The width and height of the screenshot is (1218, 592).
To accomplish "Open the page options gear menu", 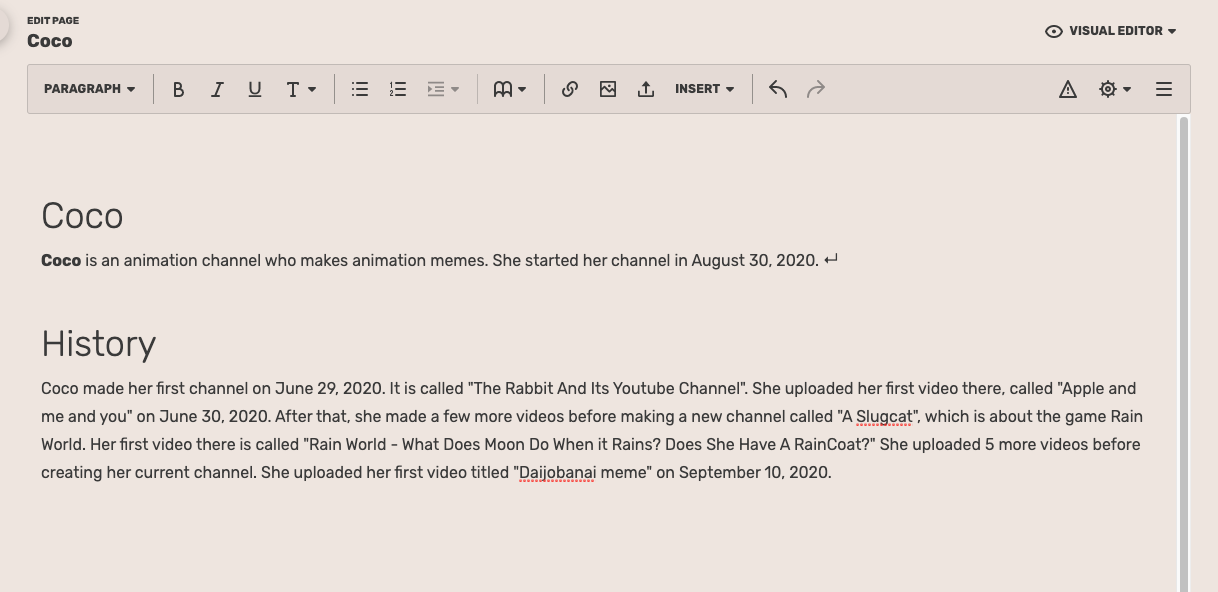I will pyautogui.click(x=1114, y=89).
